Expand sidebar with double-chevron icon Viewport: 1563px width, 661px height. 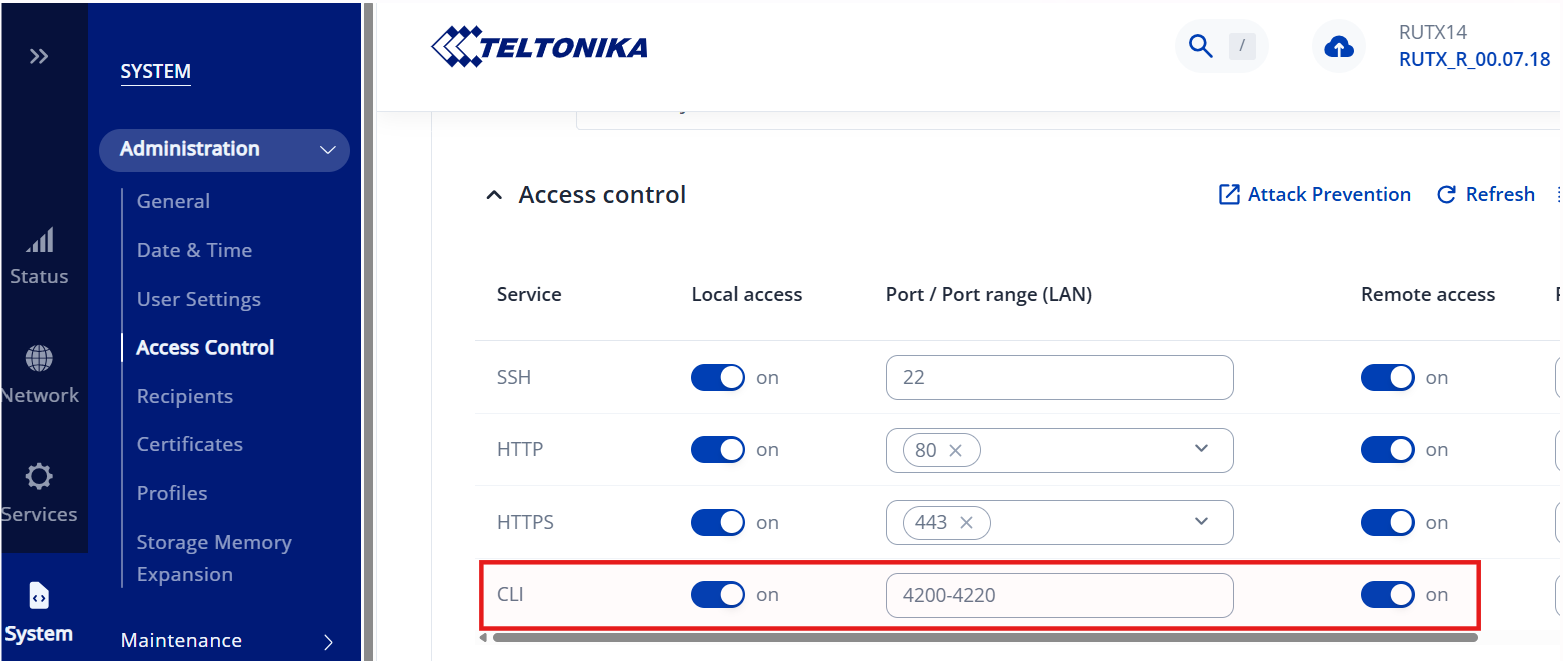pos(39,56)
